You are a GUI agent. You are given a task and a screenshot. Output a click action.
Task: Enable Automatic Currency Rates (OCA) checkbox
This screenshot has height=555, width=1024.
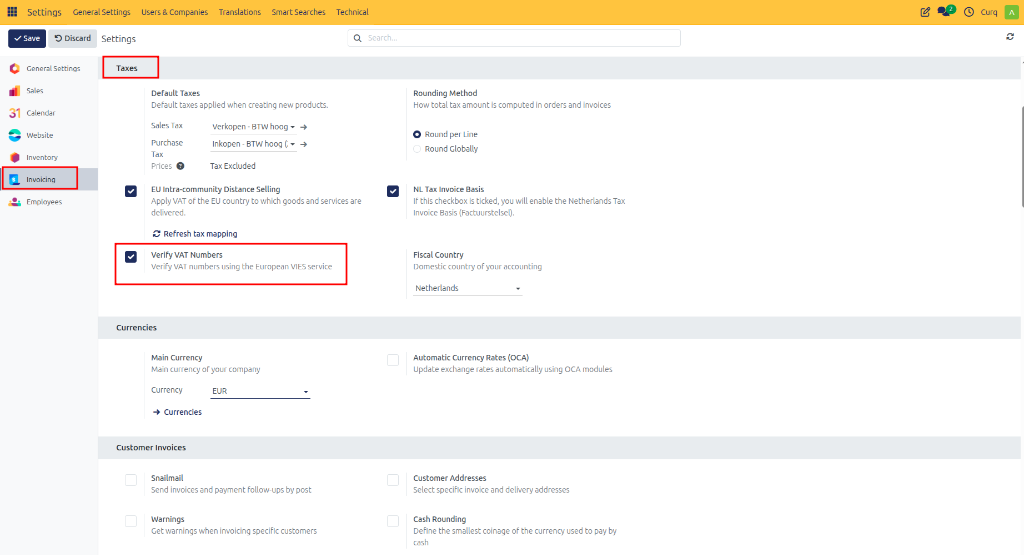coord(392,360)
